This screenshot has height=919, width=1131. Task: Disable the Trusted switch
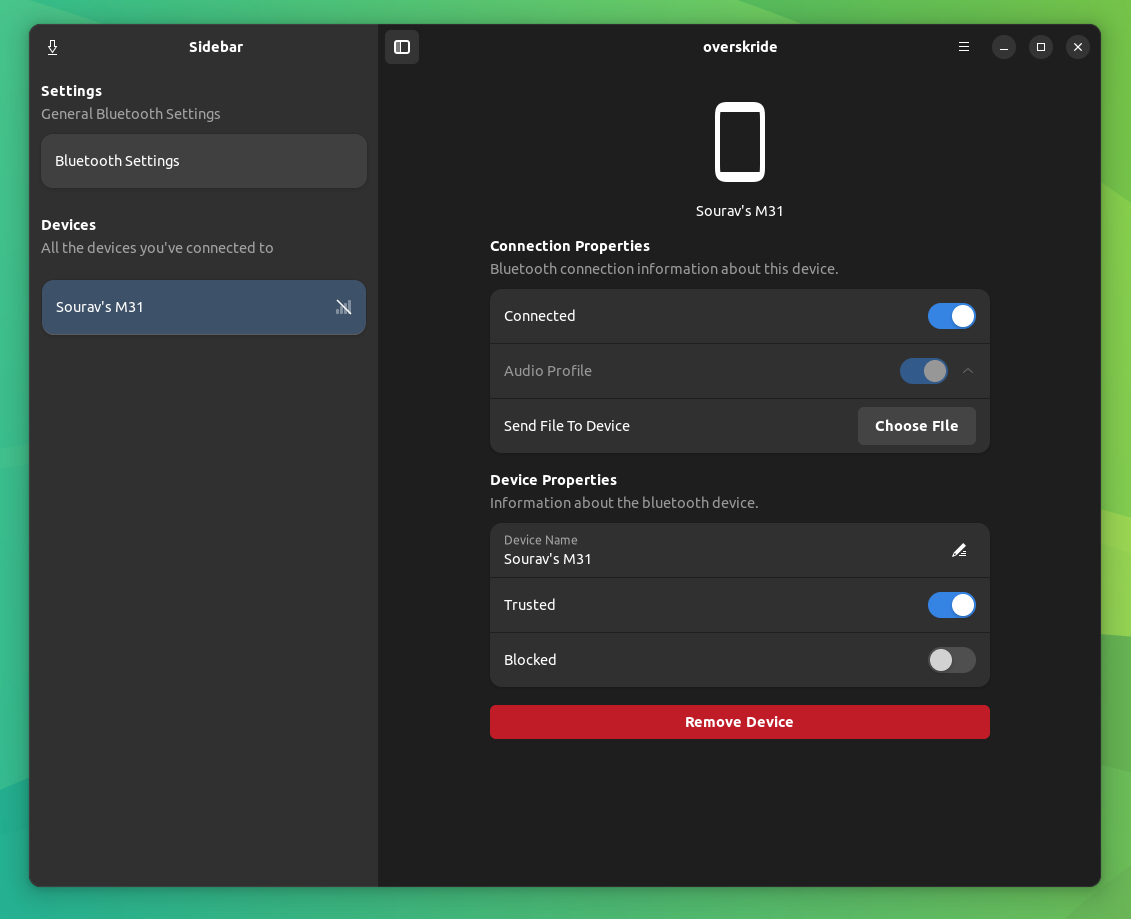pyautogui.click(x=951, y=605)
